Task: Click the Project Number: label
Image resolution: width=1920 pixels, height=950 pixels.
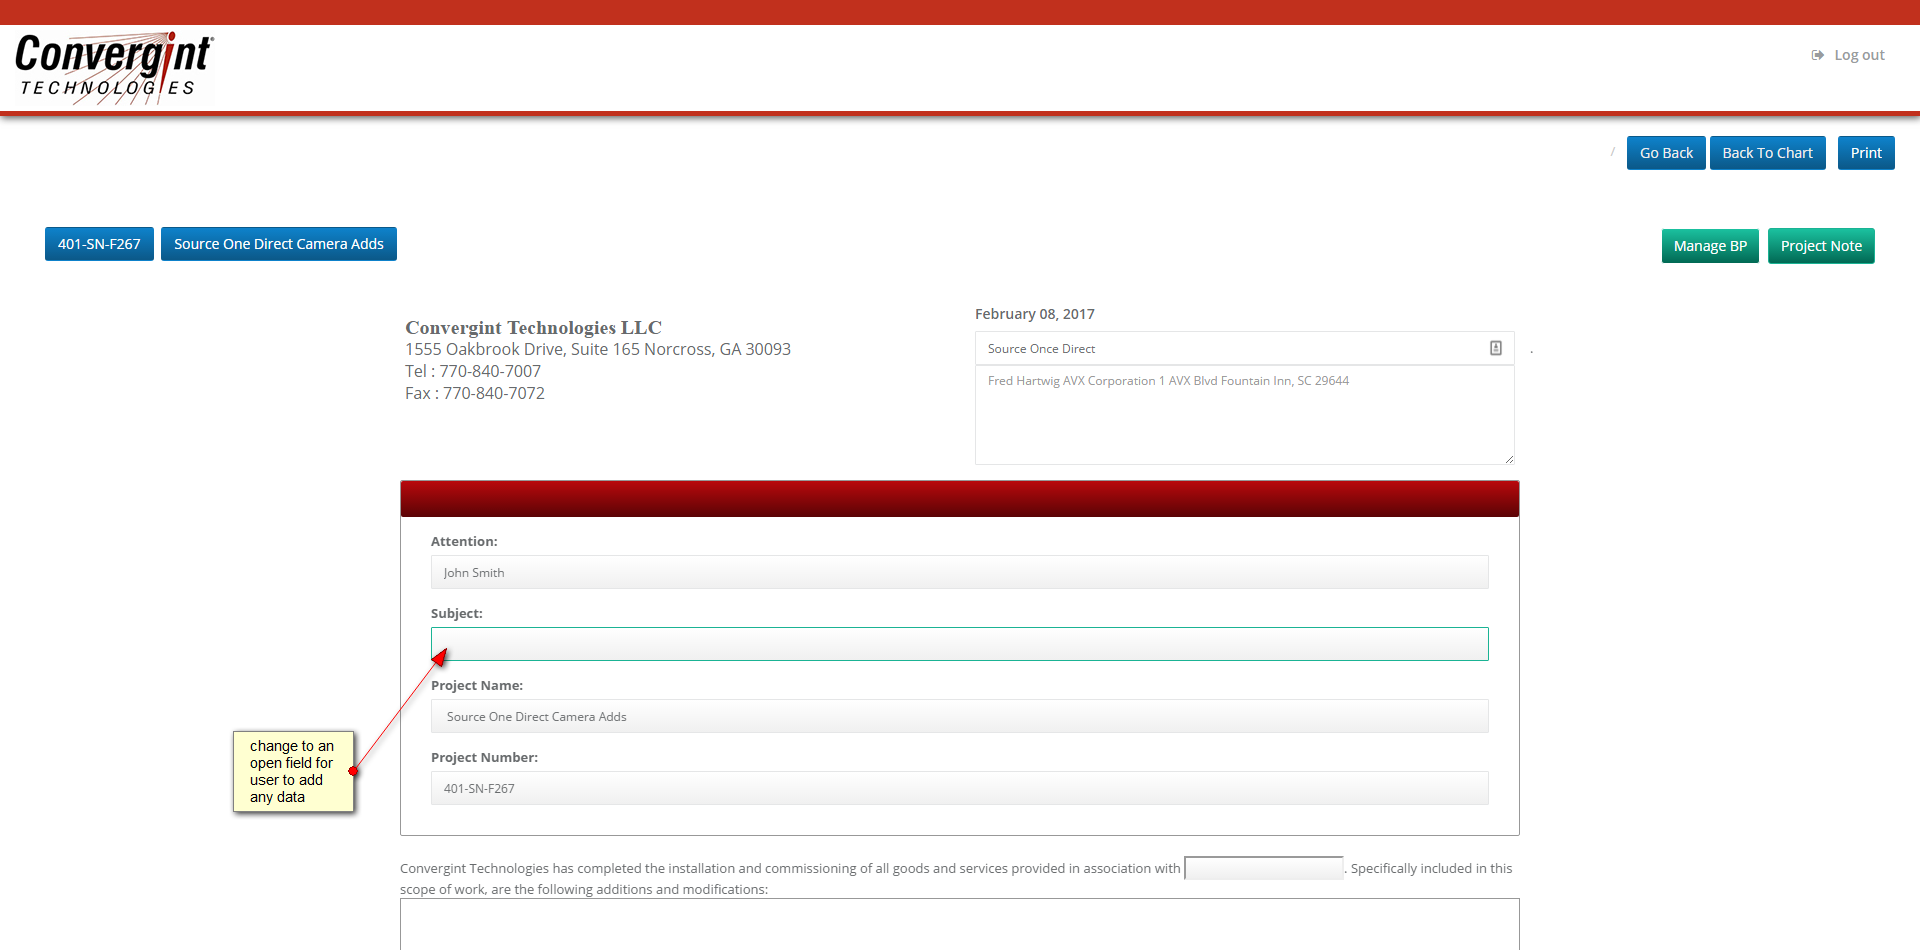Action: (x=484, y=757)
